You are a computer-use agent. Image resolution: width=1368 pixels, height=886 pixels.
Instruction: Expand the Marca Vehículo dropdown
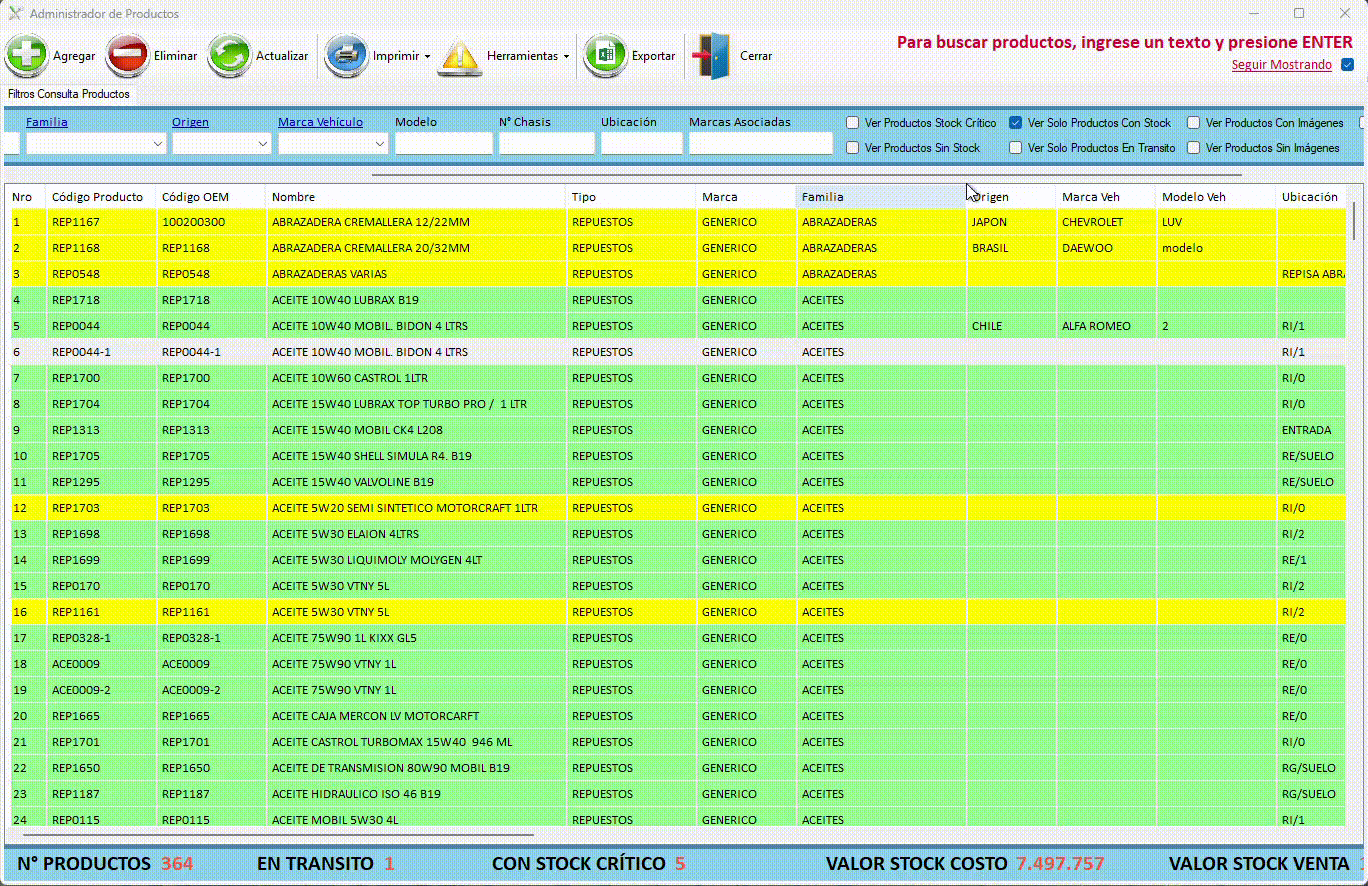click(x=380, y=144)
